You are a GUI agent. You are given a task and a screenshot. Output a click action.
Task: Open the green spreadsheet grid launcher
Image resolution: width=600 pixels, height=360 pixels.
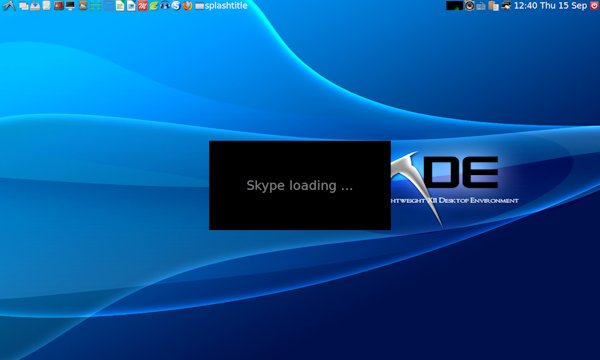tap(96, 5)
